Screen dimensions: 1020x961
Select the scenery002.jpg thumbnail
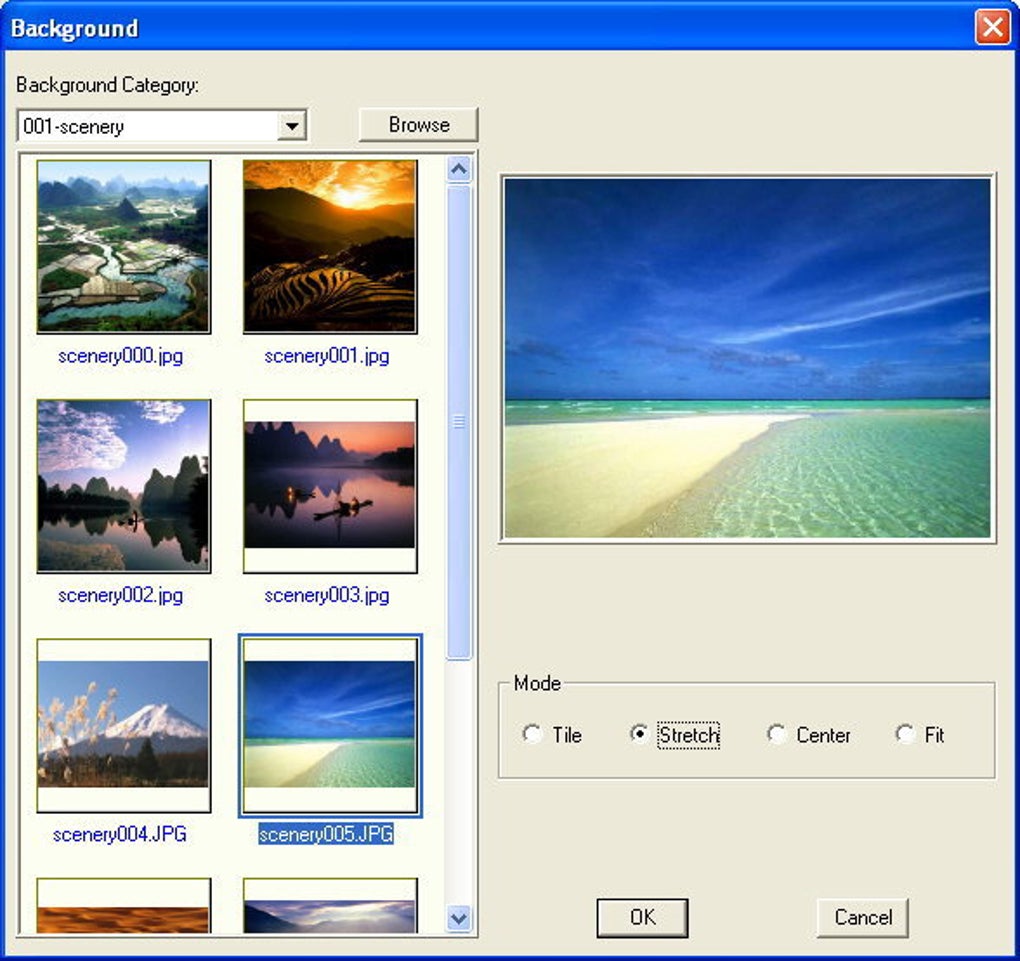point(124,486)
